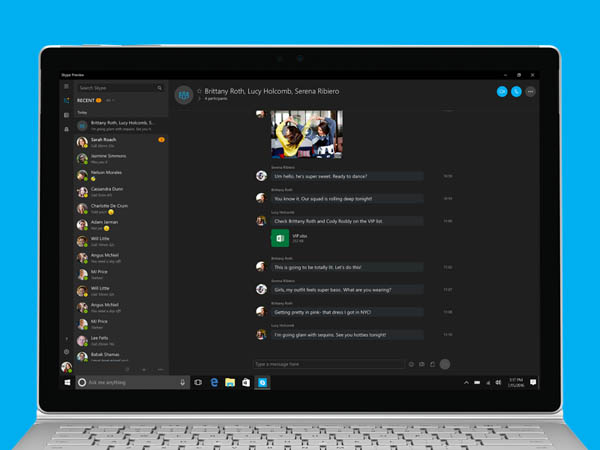
Task: Click the Type a message here box
Action: click(328, 364)
